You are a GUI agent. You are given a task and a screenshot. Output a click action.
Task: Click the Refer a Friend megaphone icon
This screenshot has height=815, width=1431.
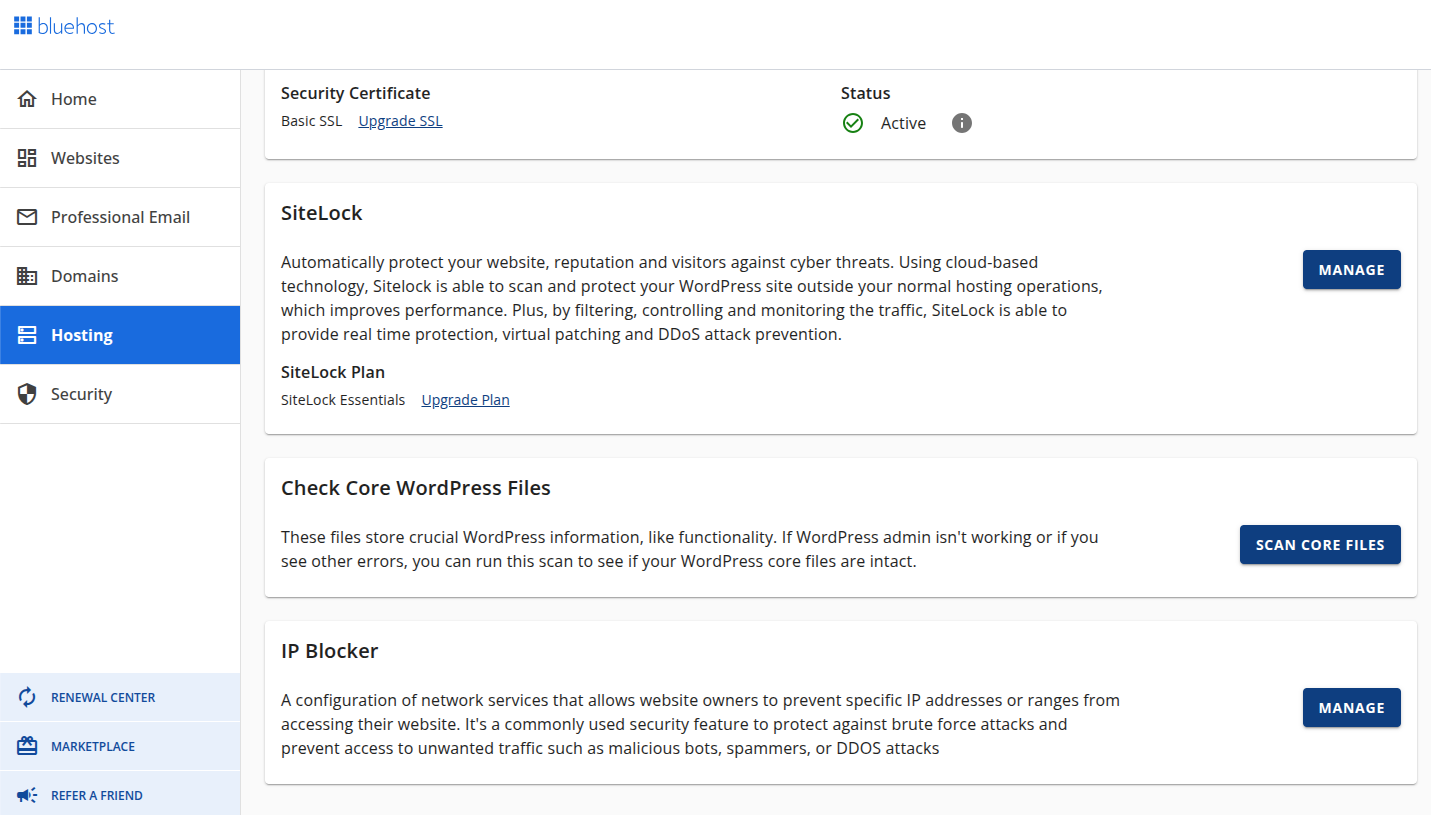[x=27, y=796]
